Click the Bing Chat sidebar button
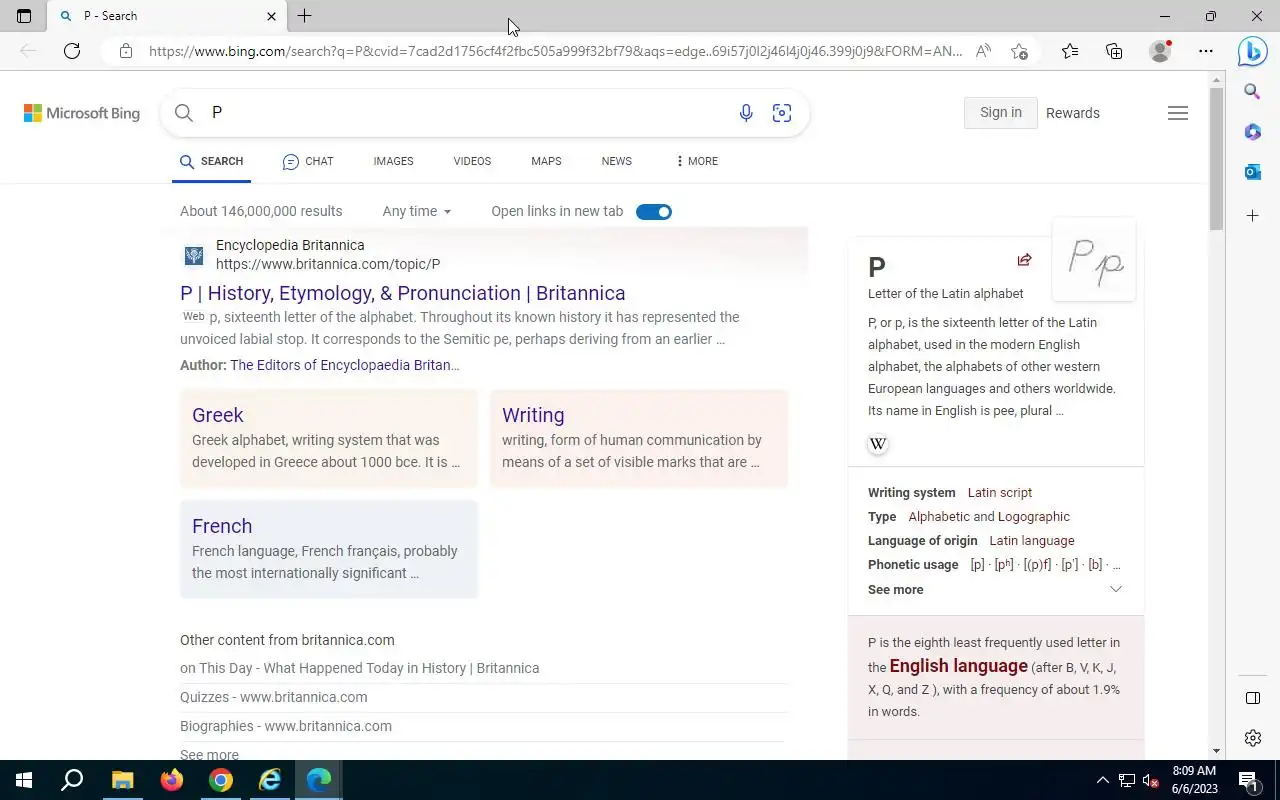 click(1252, 50)
